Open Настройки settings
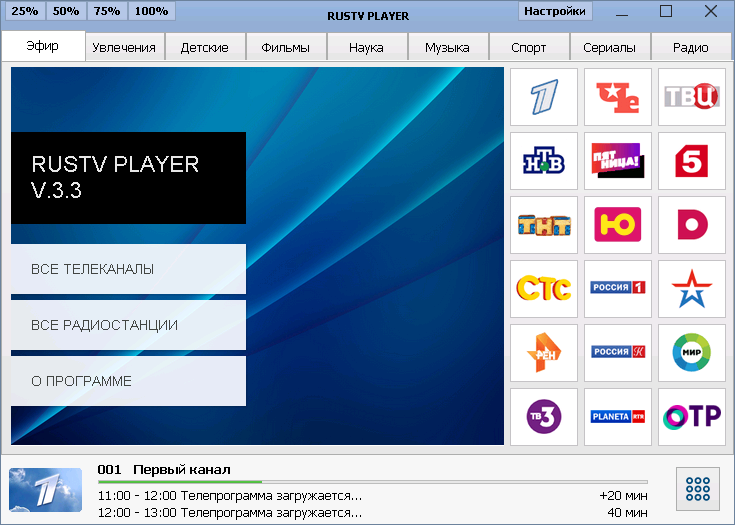The height and width of the screenshot is (525, 735). pyautogui.click(x=555, y=11)
